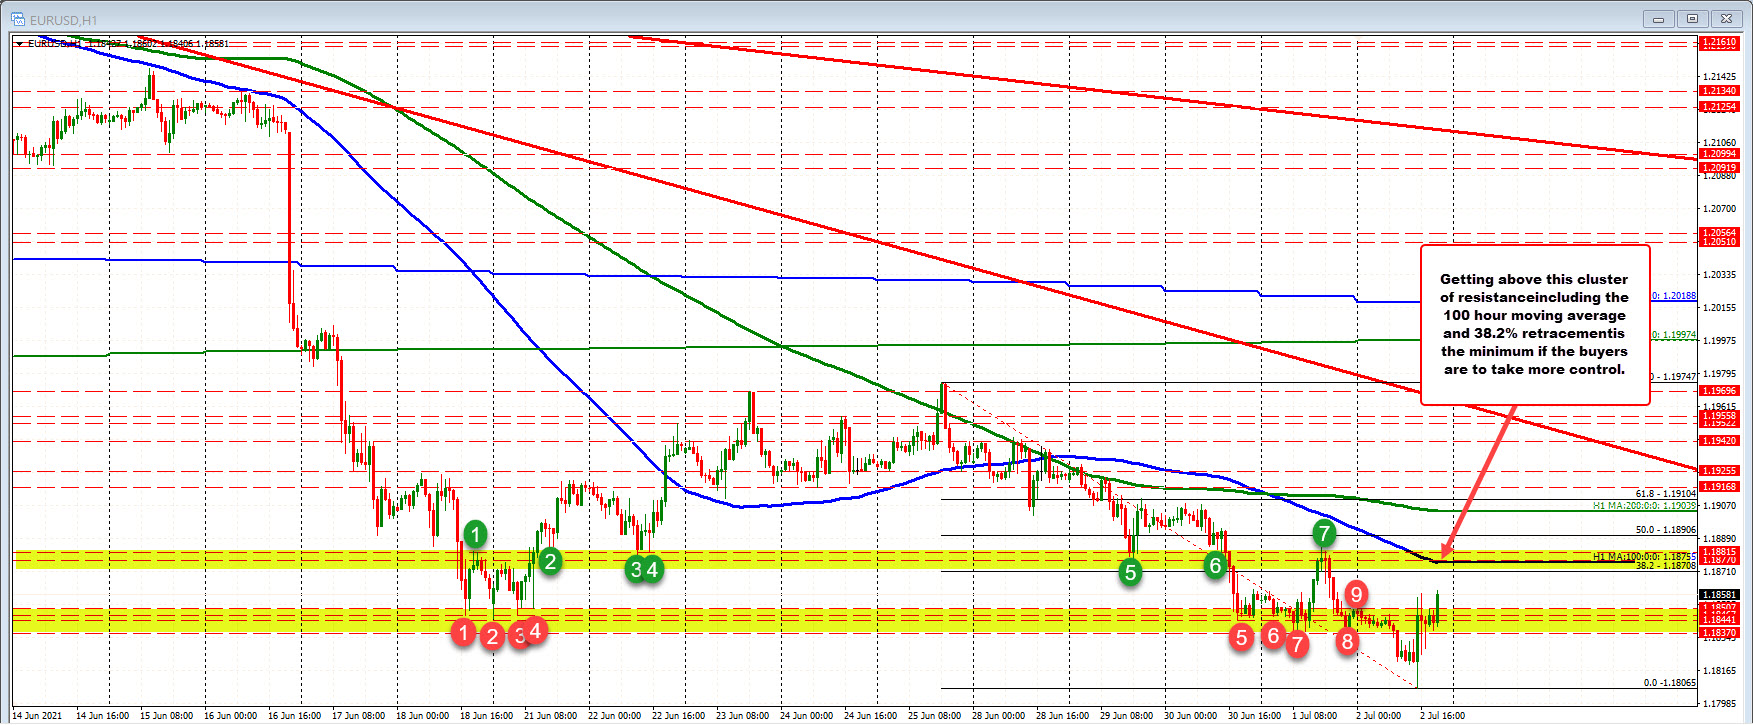Click the green circle marker numbered 1
Screen dimensions: 1753x725
(x=476, y=534)
